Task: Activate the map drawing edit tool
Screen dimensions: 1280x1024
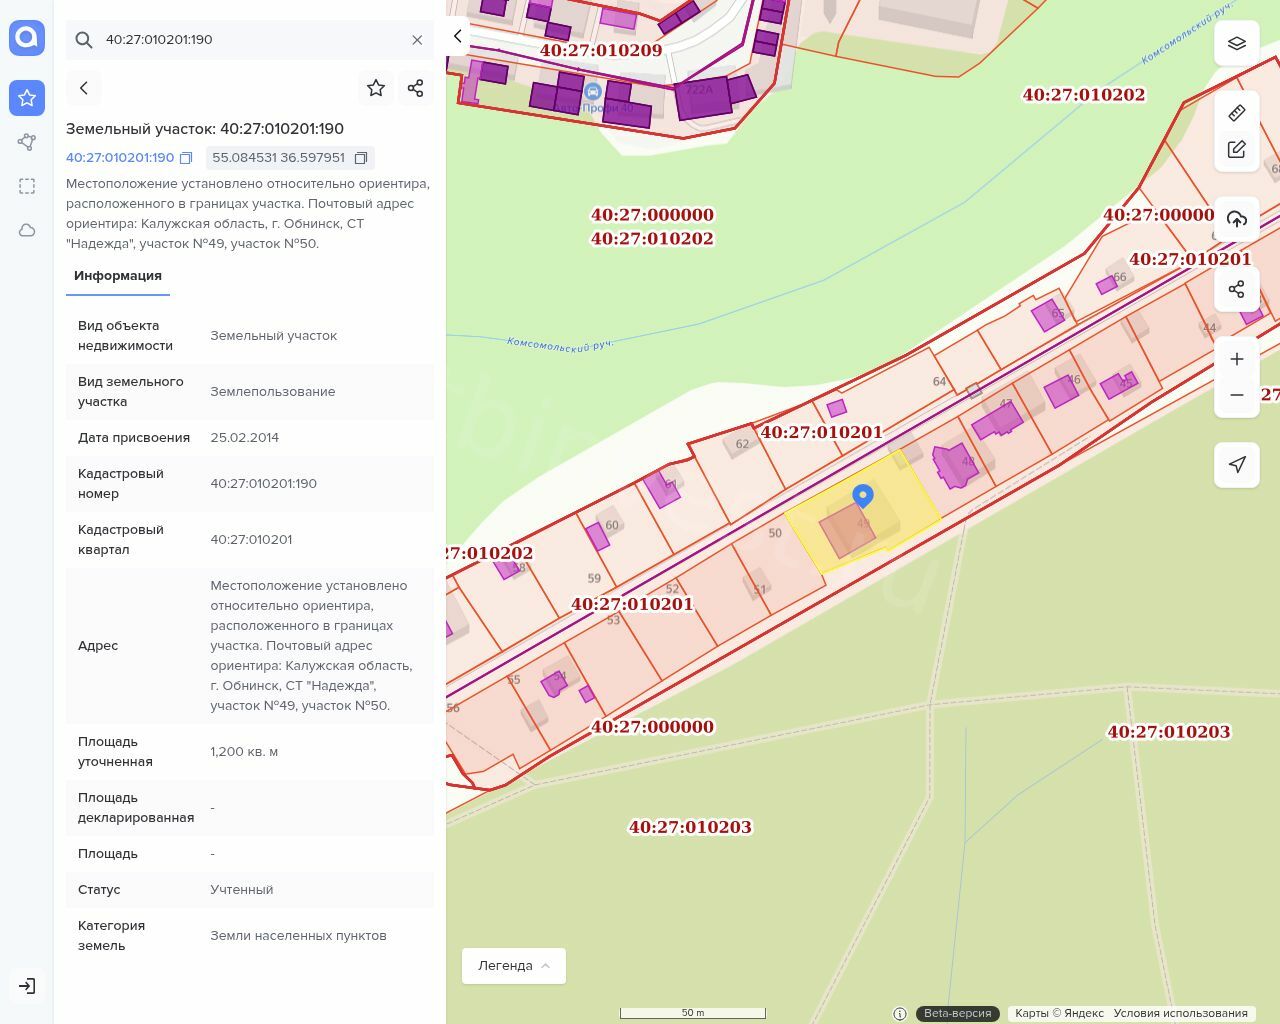Action: point(1236,149)
